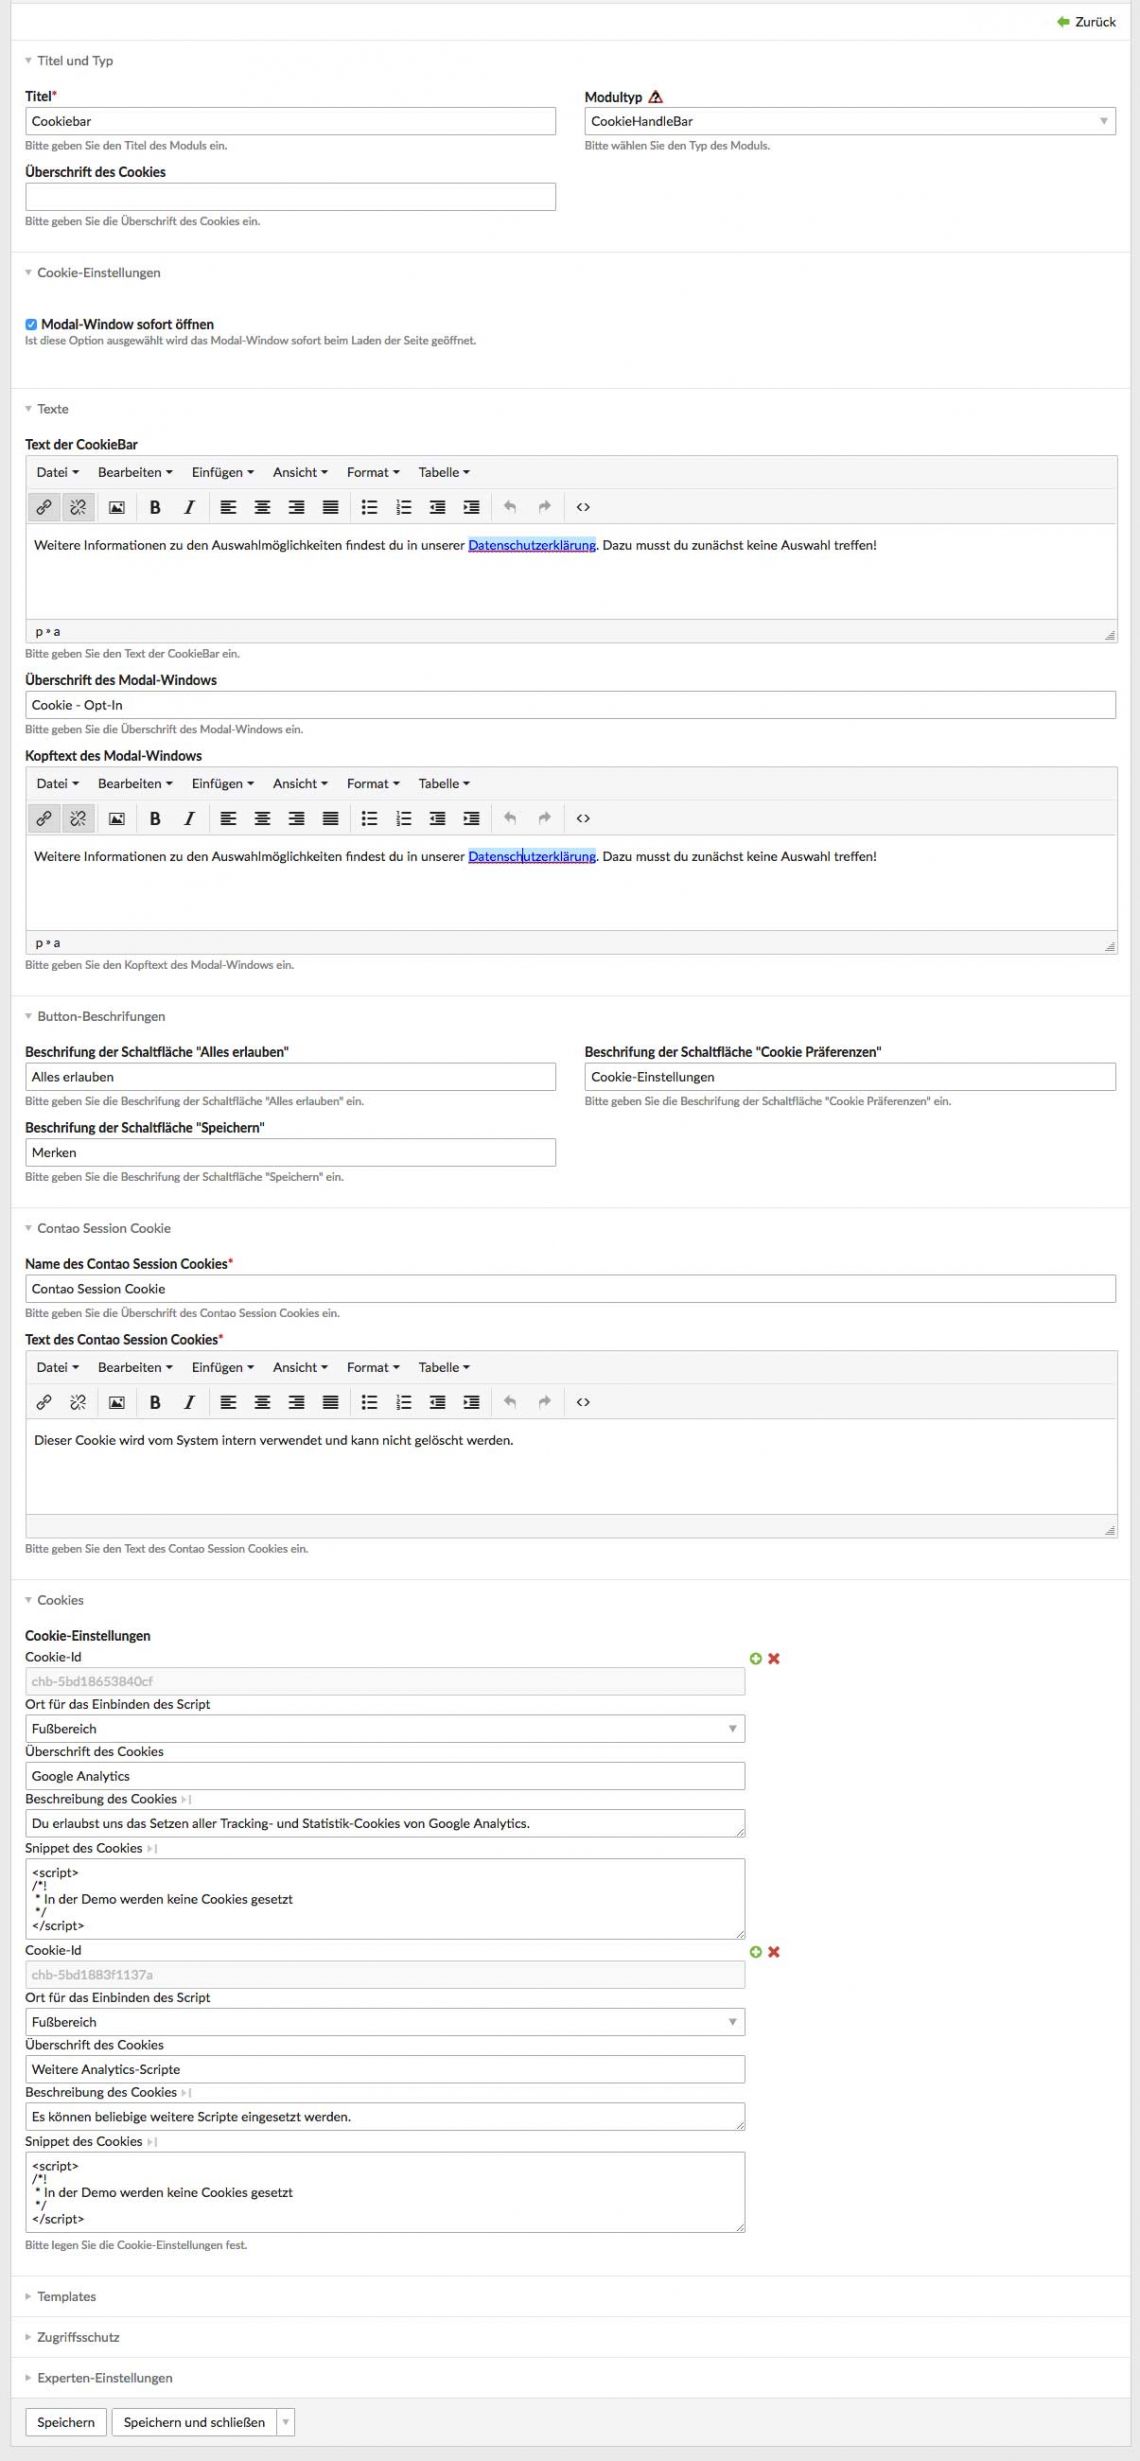Click the Zurück link
The image size is (1140, 2461).
click(1086, 21)
